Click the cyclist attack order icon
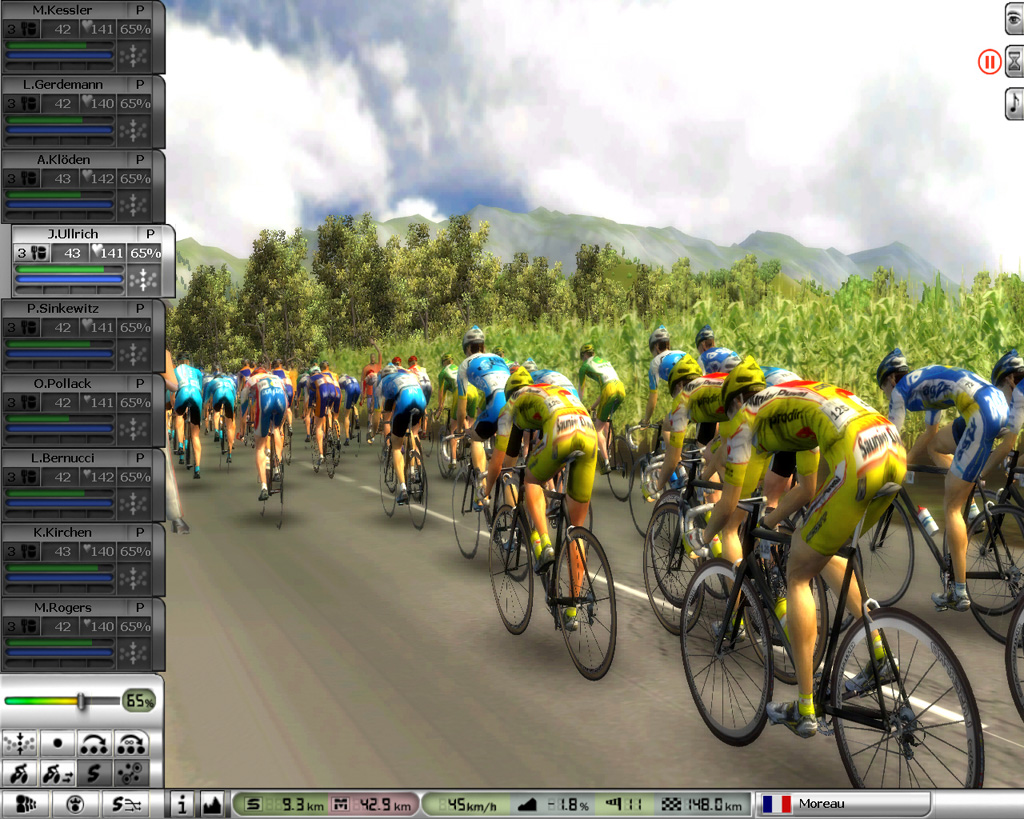This screenshot has height=819, width=1024. (19, 773)
